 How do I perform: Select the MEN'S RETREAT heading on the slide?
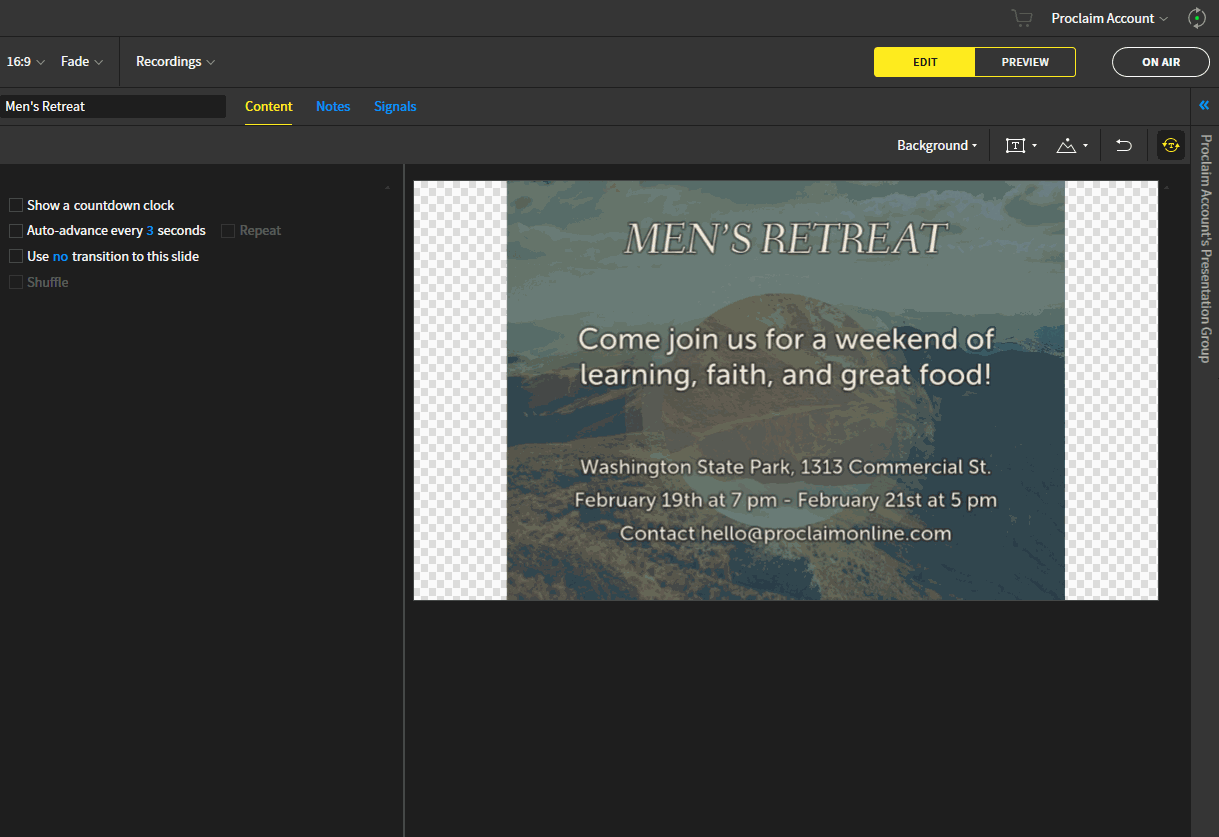tap(785, 239)
